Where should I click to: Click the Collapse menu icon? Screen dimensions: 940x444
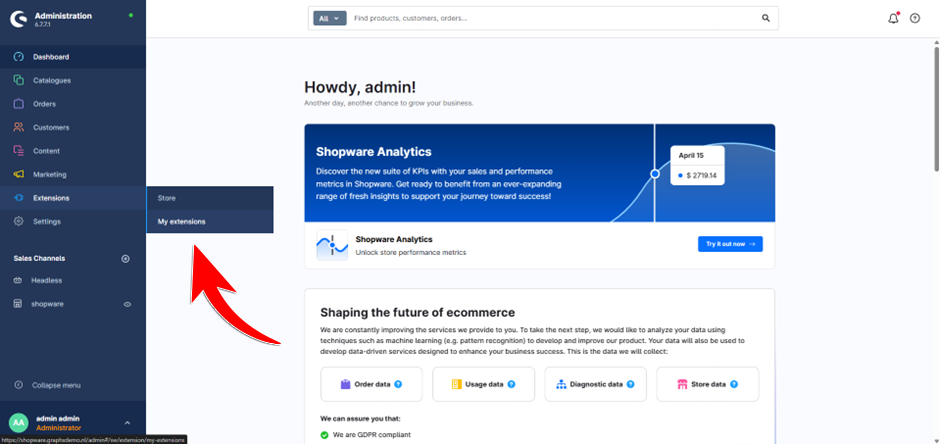pyautogui.click(x=18, y=385)
